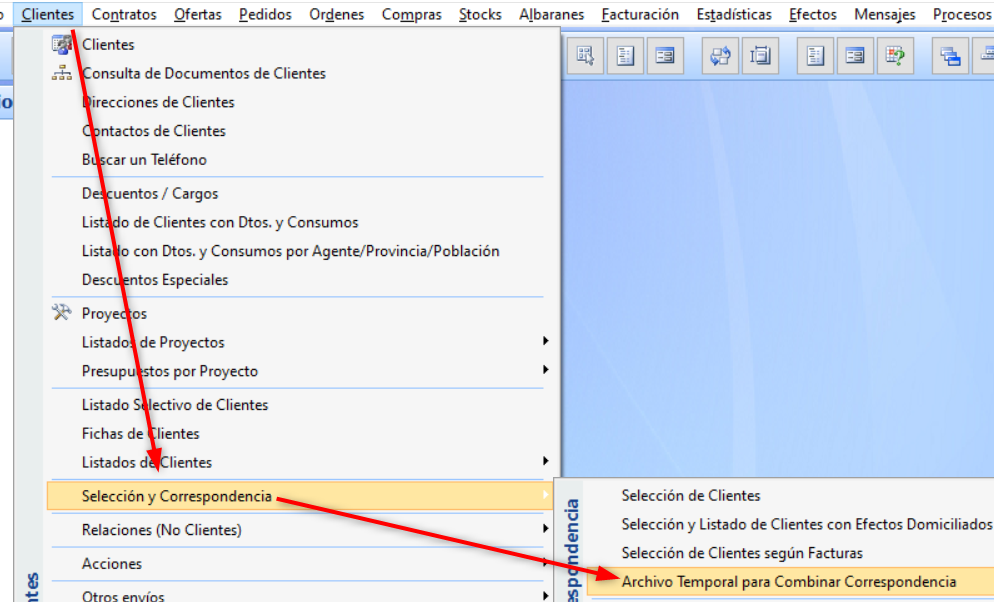Choose Fichas de Clientes menu entry
The width and height of the screenshot is (994, 602).
(141, 434)
